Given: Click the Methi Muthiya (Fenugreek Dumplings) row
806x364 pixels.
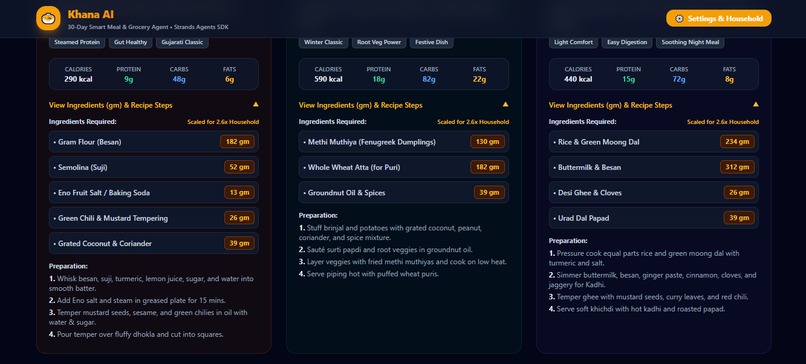Looking at the screenshot, I should [x=404, y=141].
